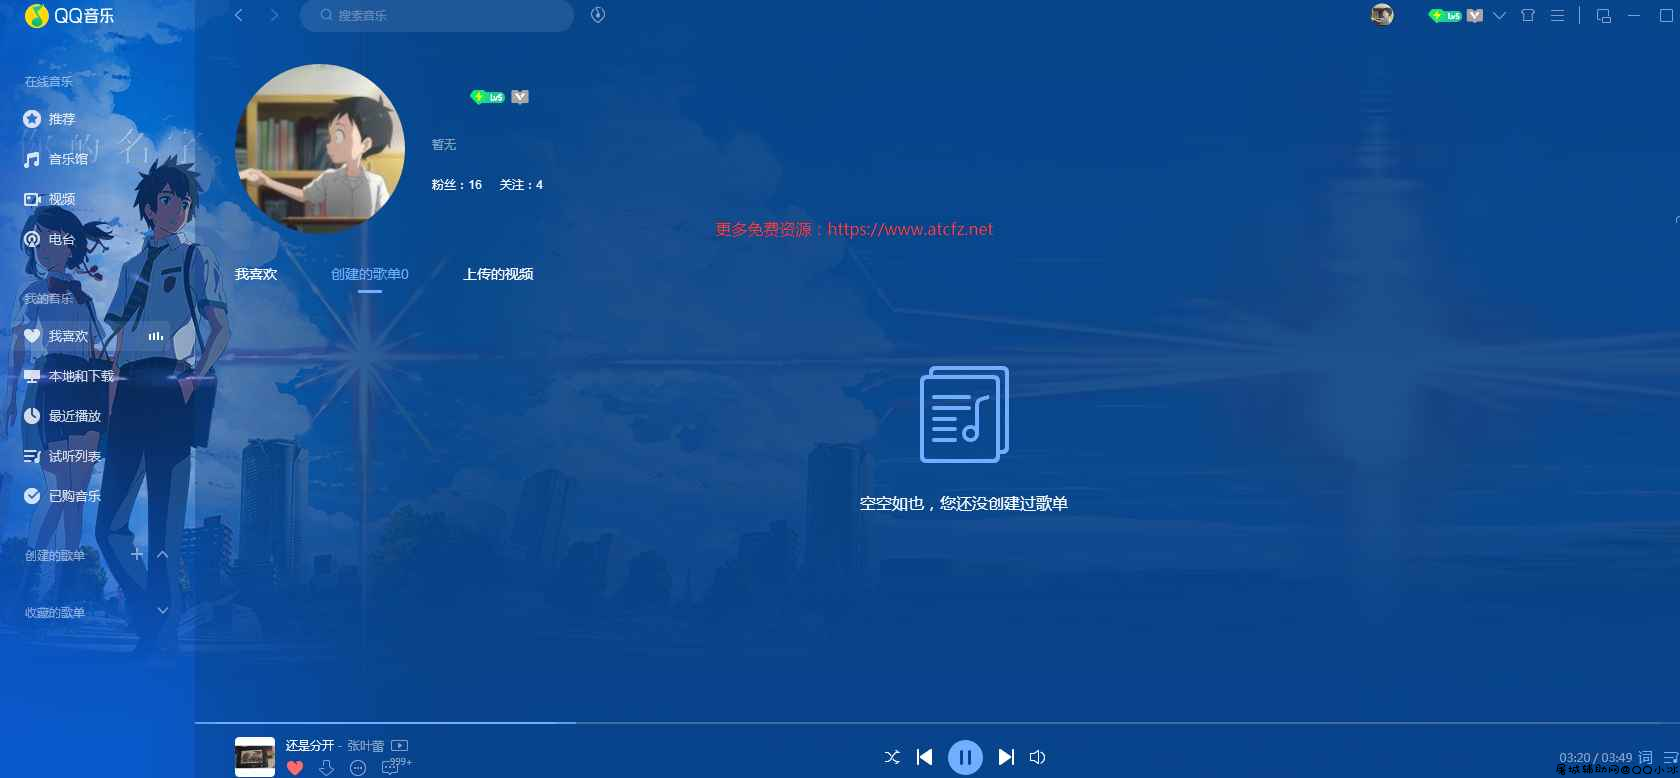
Task: Click the green Lv5 badge on profile
Action: point(487,97)
